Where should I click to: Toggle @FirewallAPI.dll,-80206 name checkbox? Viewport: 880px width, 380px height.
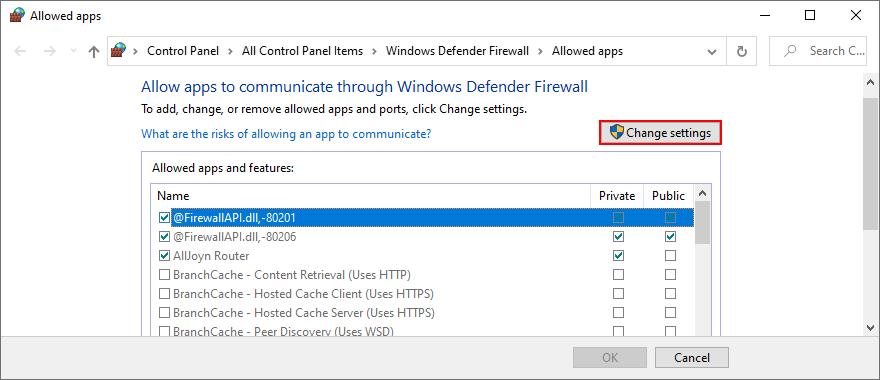coord(164,237)
